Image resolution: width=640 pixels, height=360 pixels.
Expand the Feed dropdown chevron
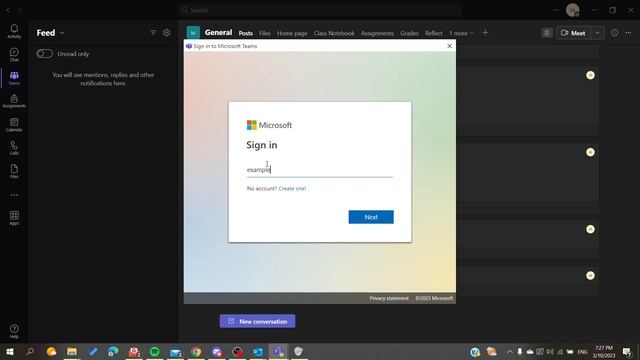pos(62,33)
